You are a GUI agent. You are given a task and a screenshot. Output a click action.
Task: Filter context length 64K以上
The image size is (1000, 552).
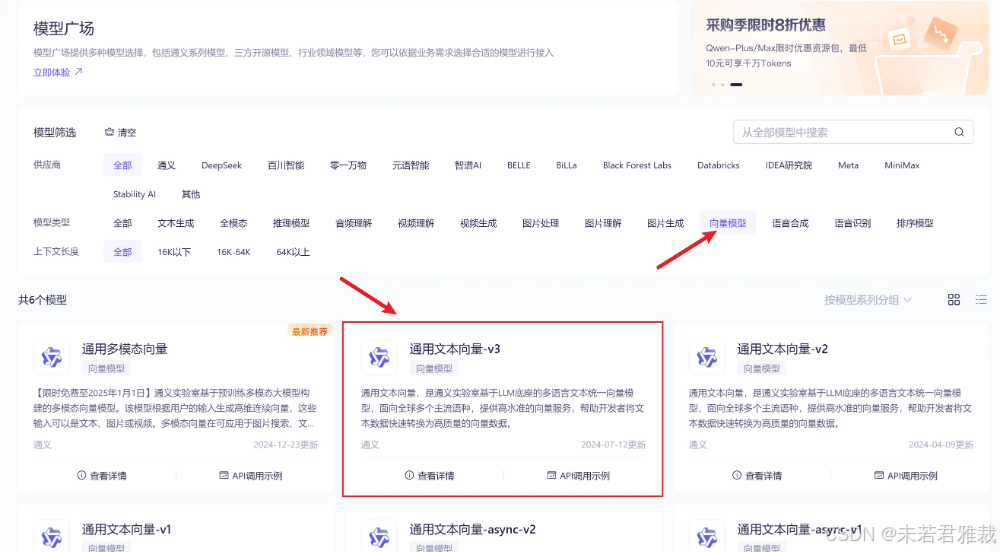click(293, 252)
